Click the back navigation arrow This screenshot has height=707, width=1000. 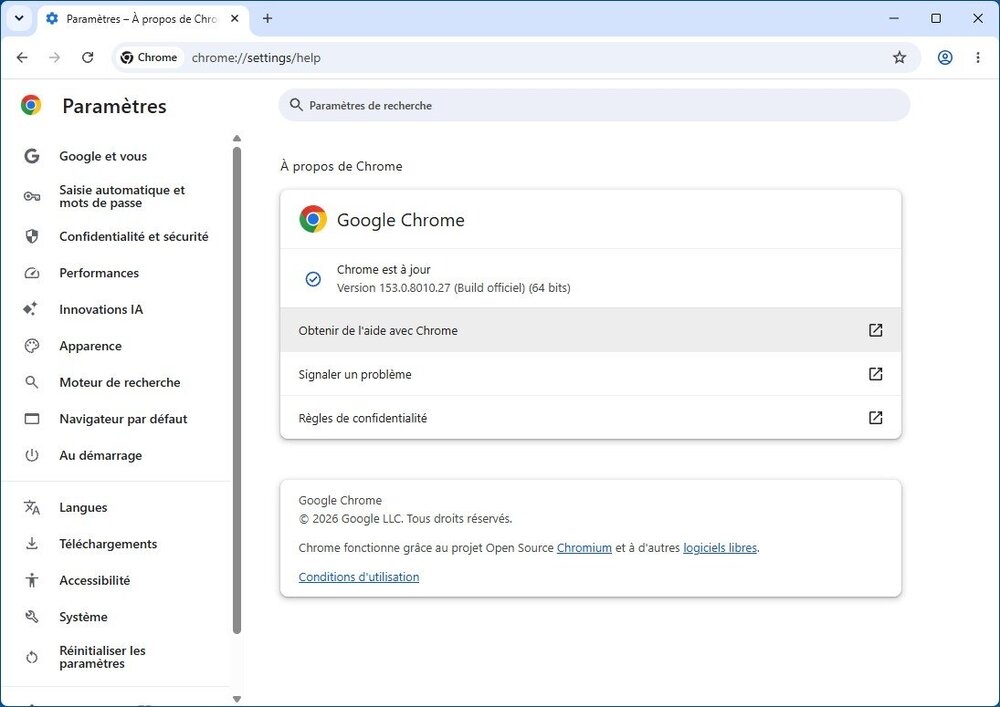pos(22,57)
